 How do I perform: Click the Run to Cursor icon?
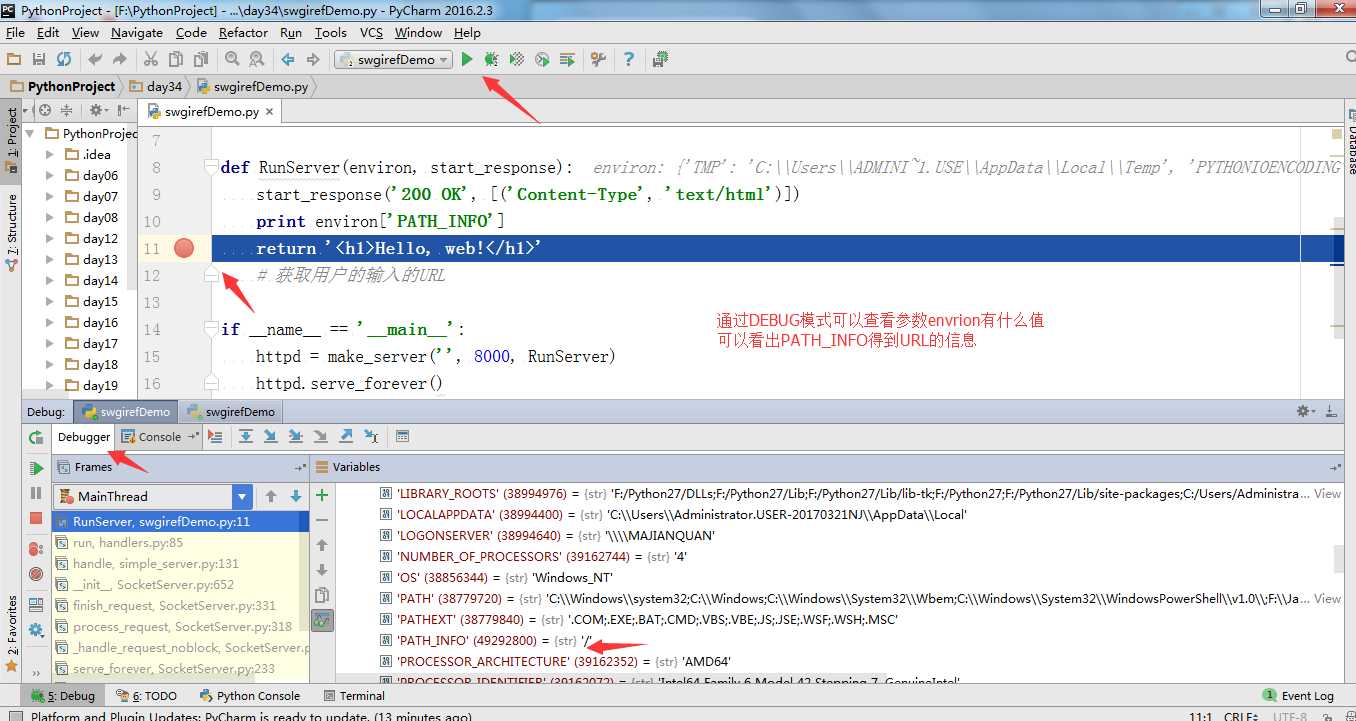point(371,436)
